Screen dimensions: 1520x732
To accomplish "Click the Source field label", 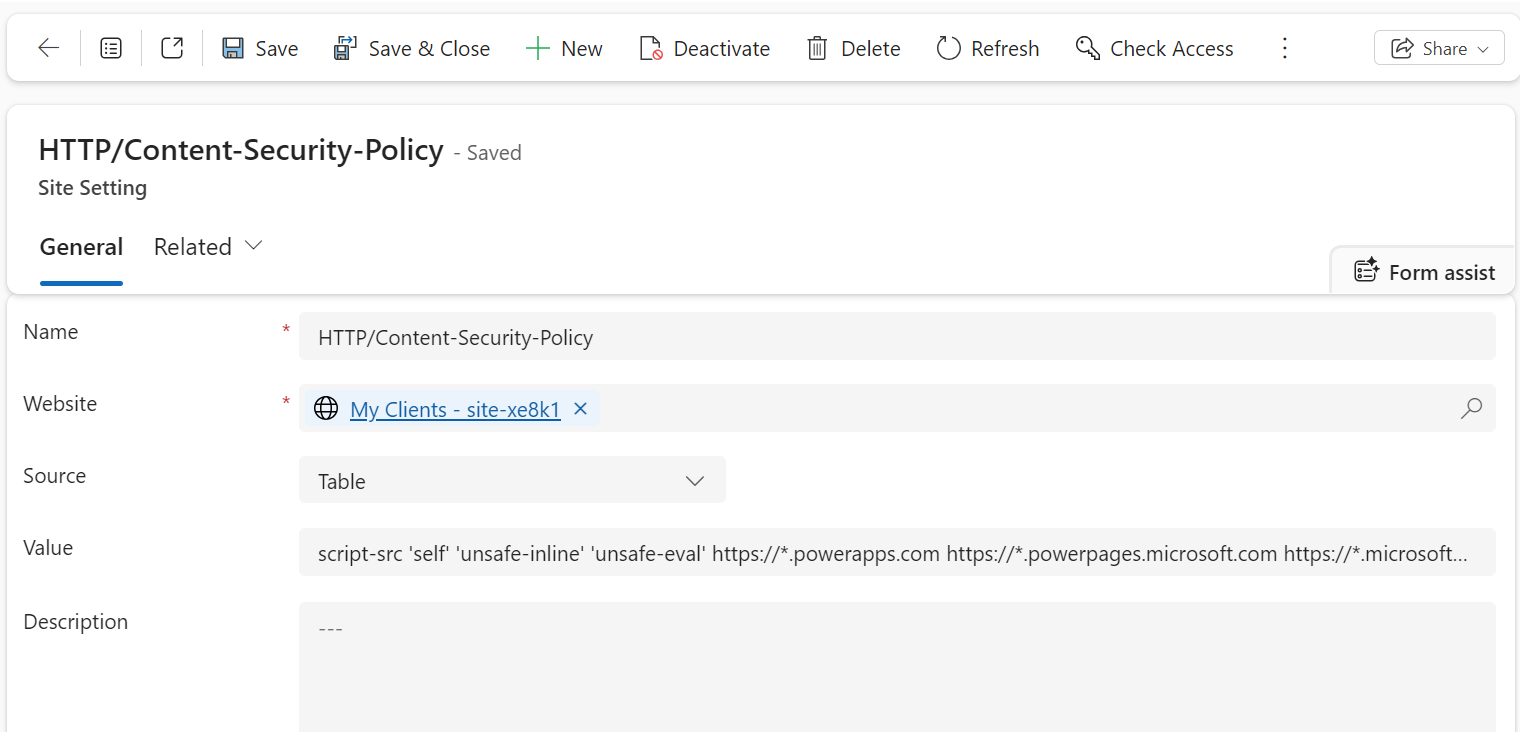I will coord(55,476).
